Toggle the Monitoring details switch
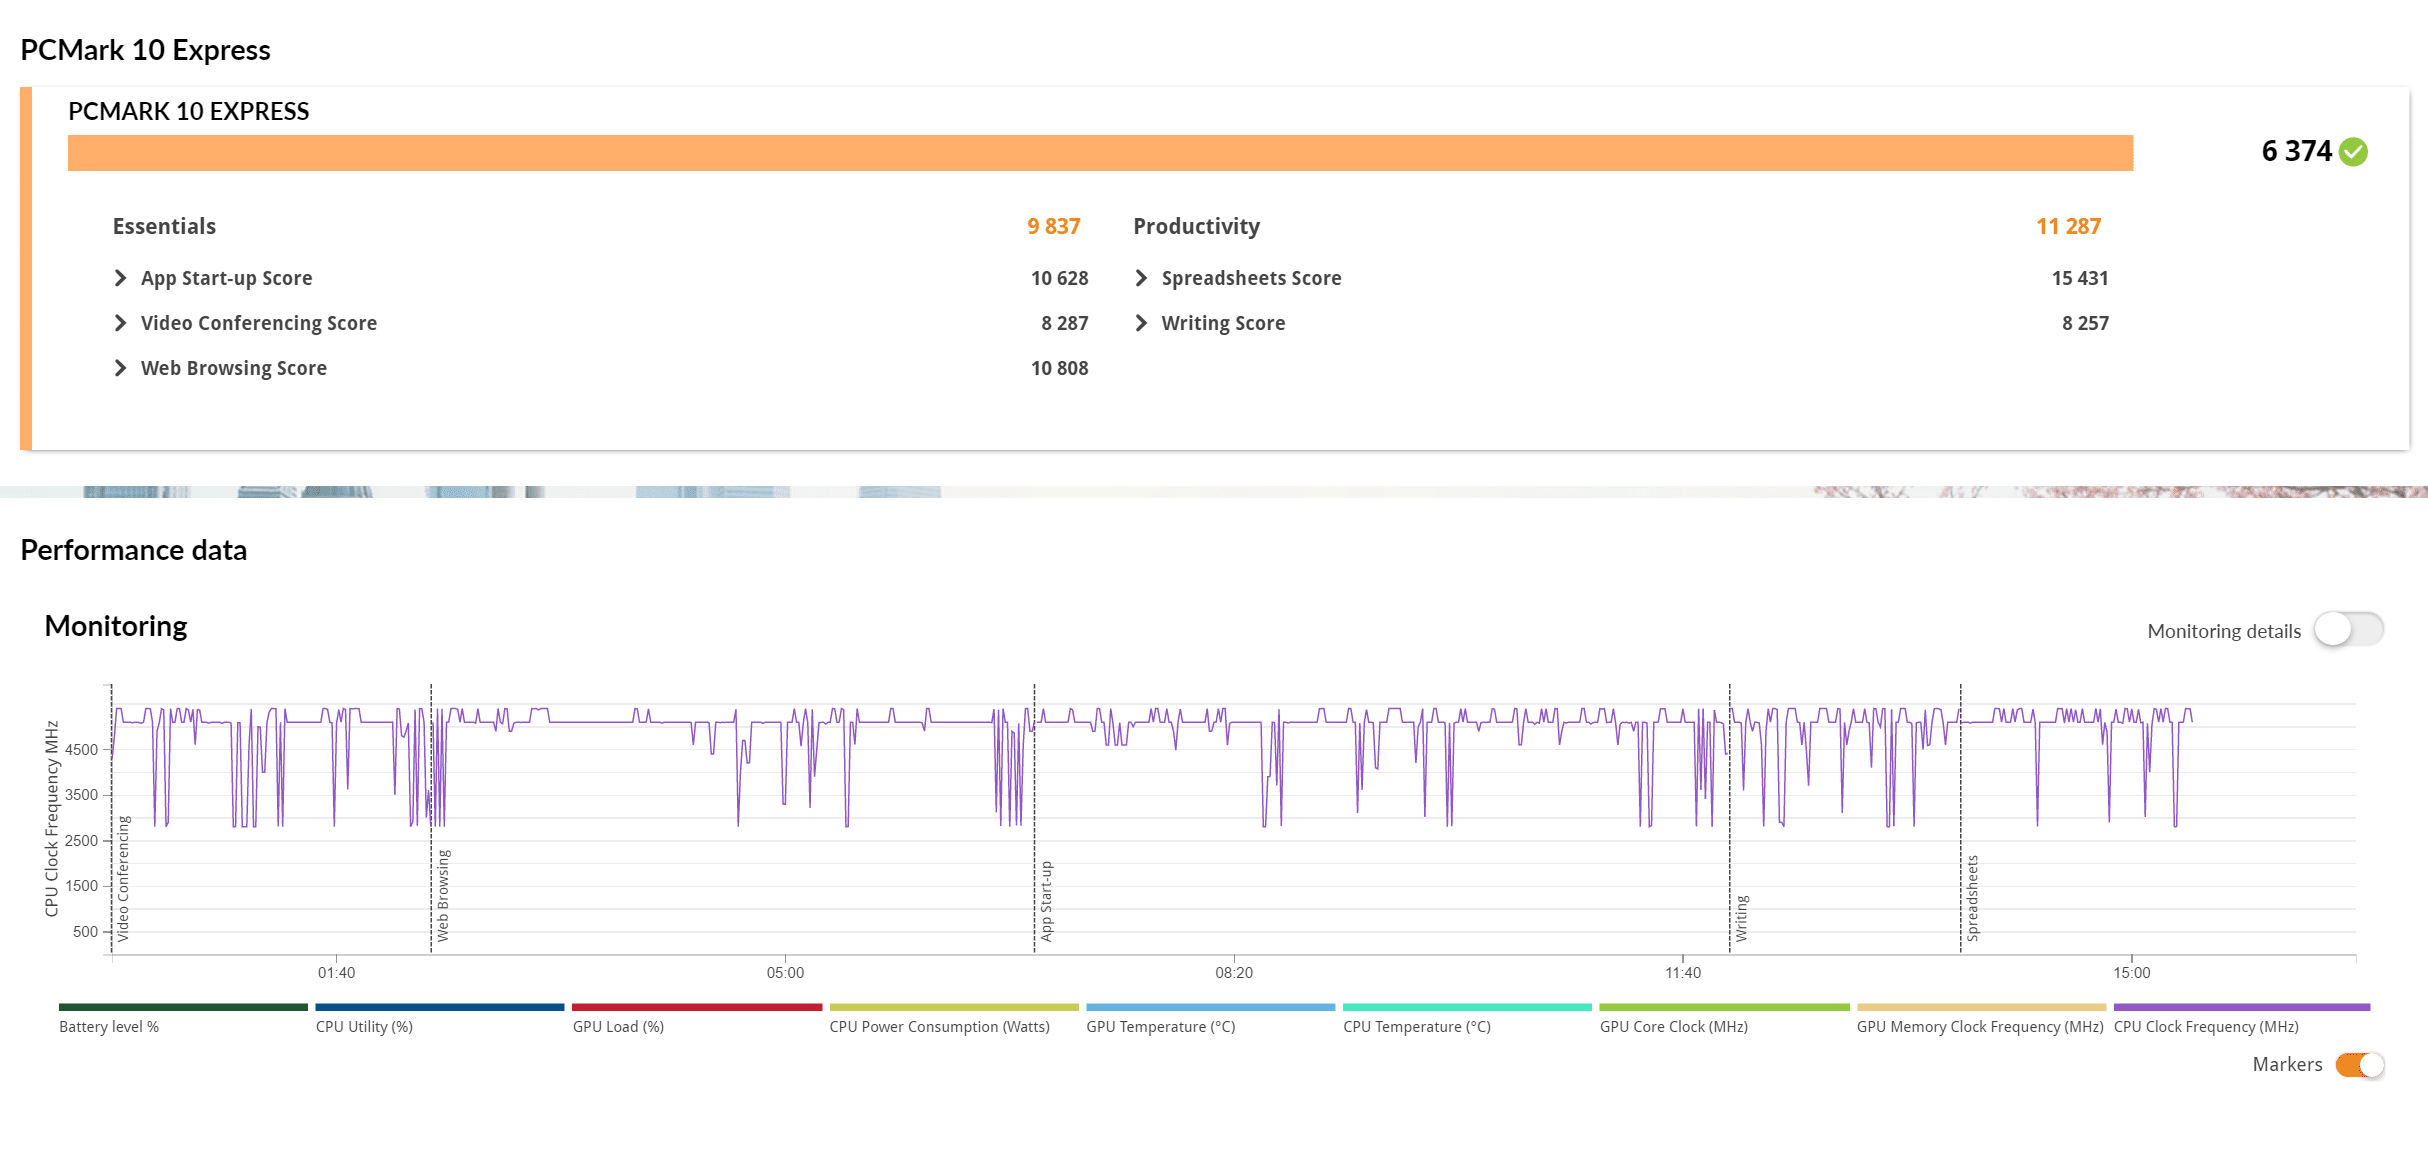2428x1150 pixels. coord(2348,630)
